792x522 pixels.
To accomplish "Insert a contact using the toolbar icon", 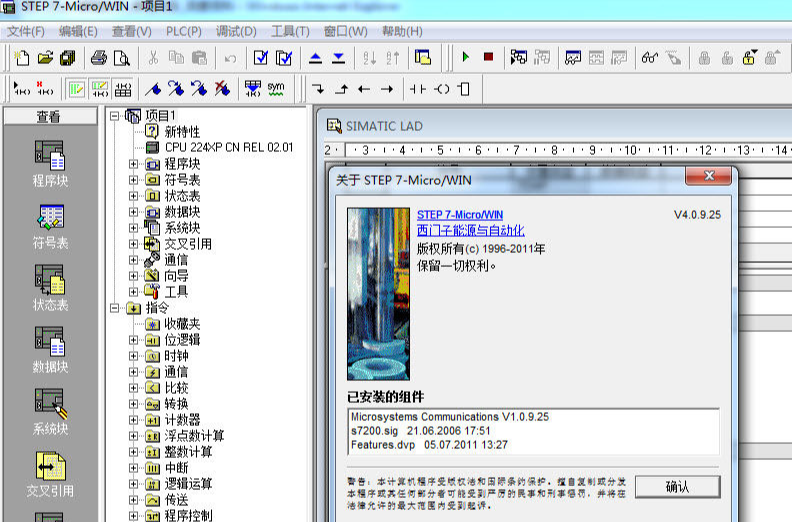I will 416,89.
